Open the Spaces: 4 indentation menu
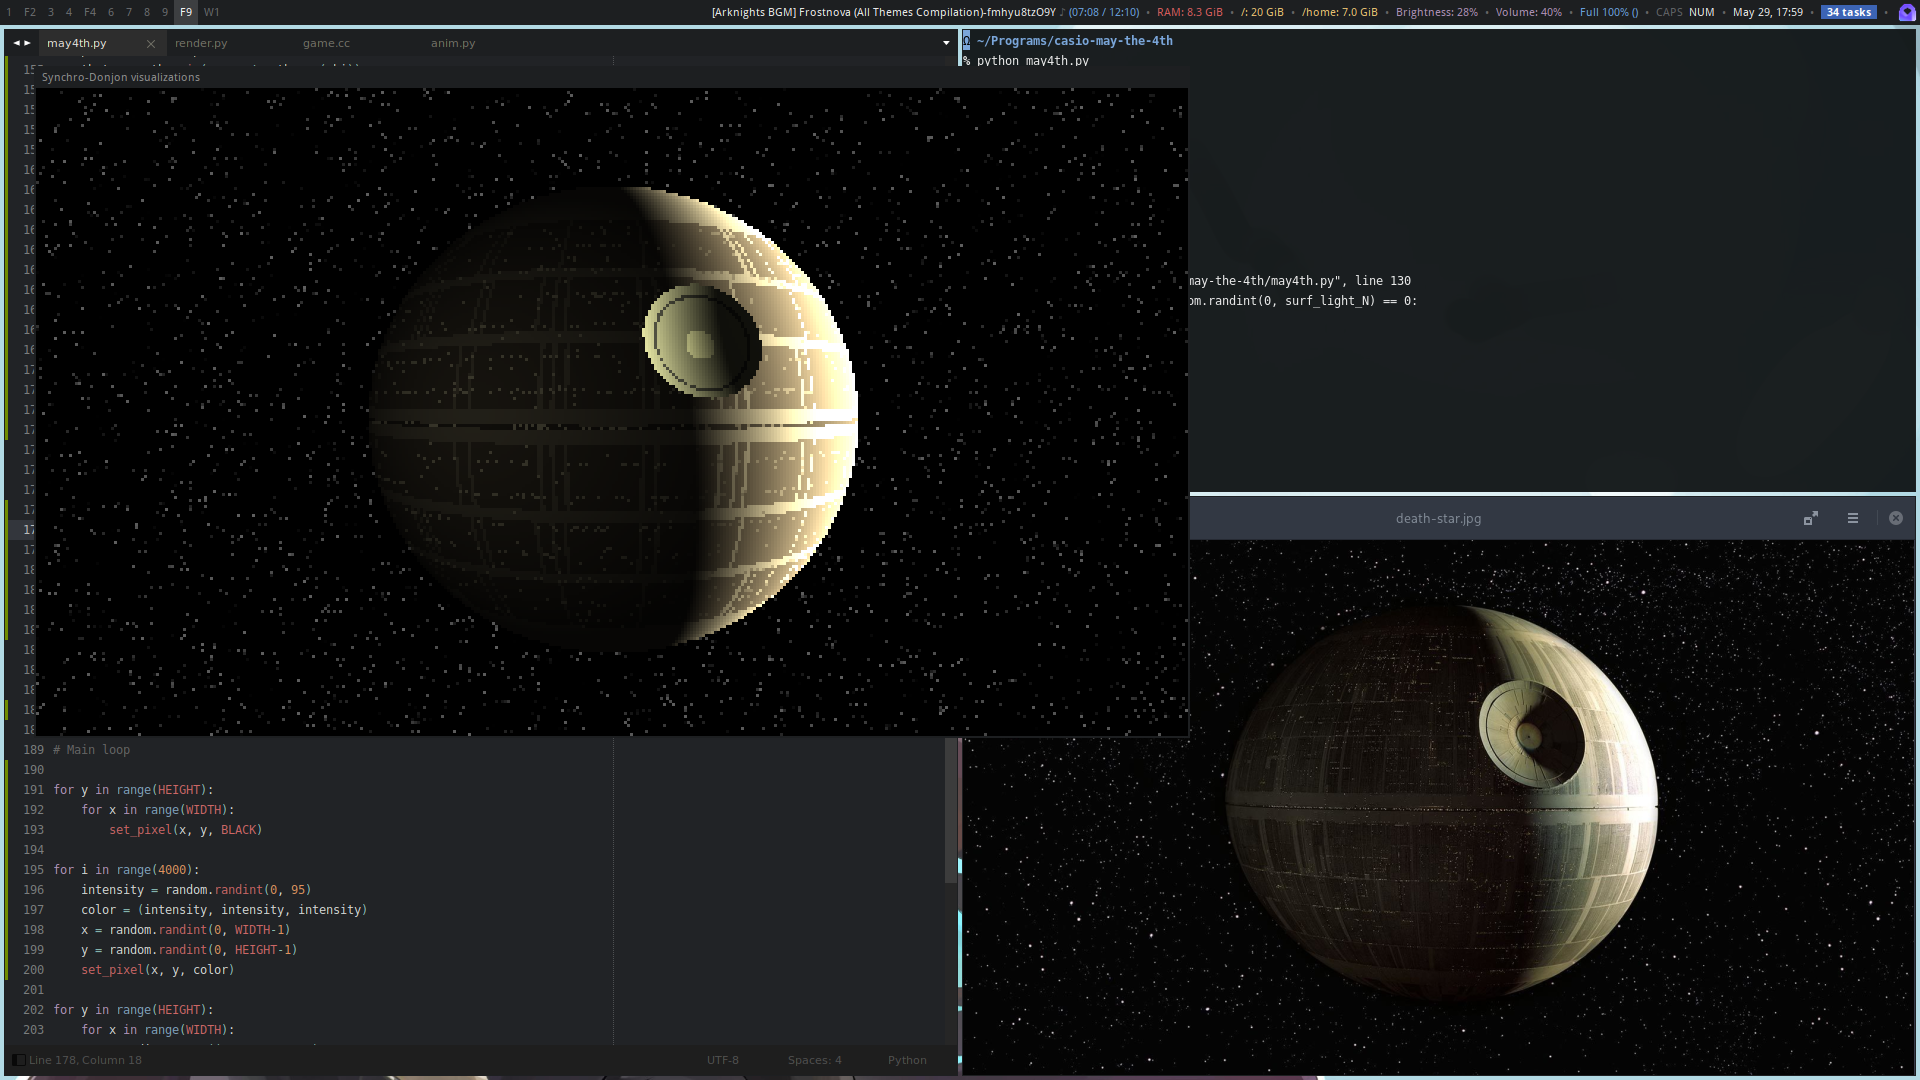1920x1080 pixels. click(x=814, y=1060)
